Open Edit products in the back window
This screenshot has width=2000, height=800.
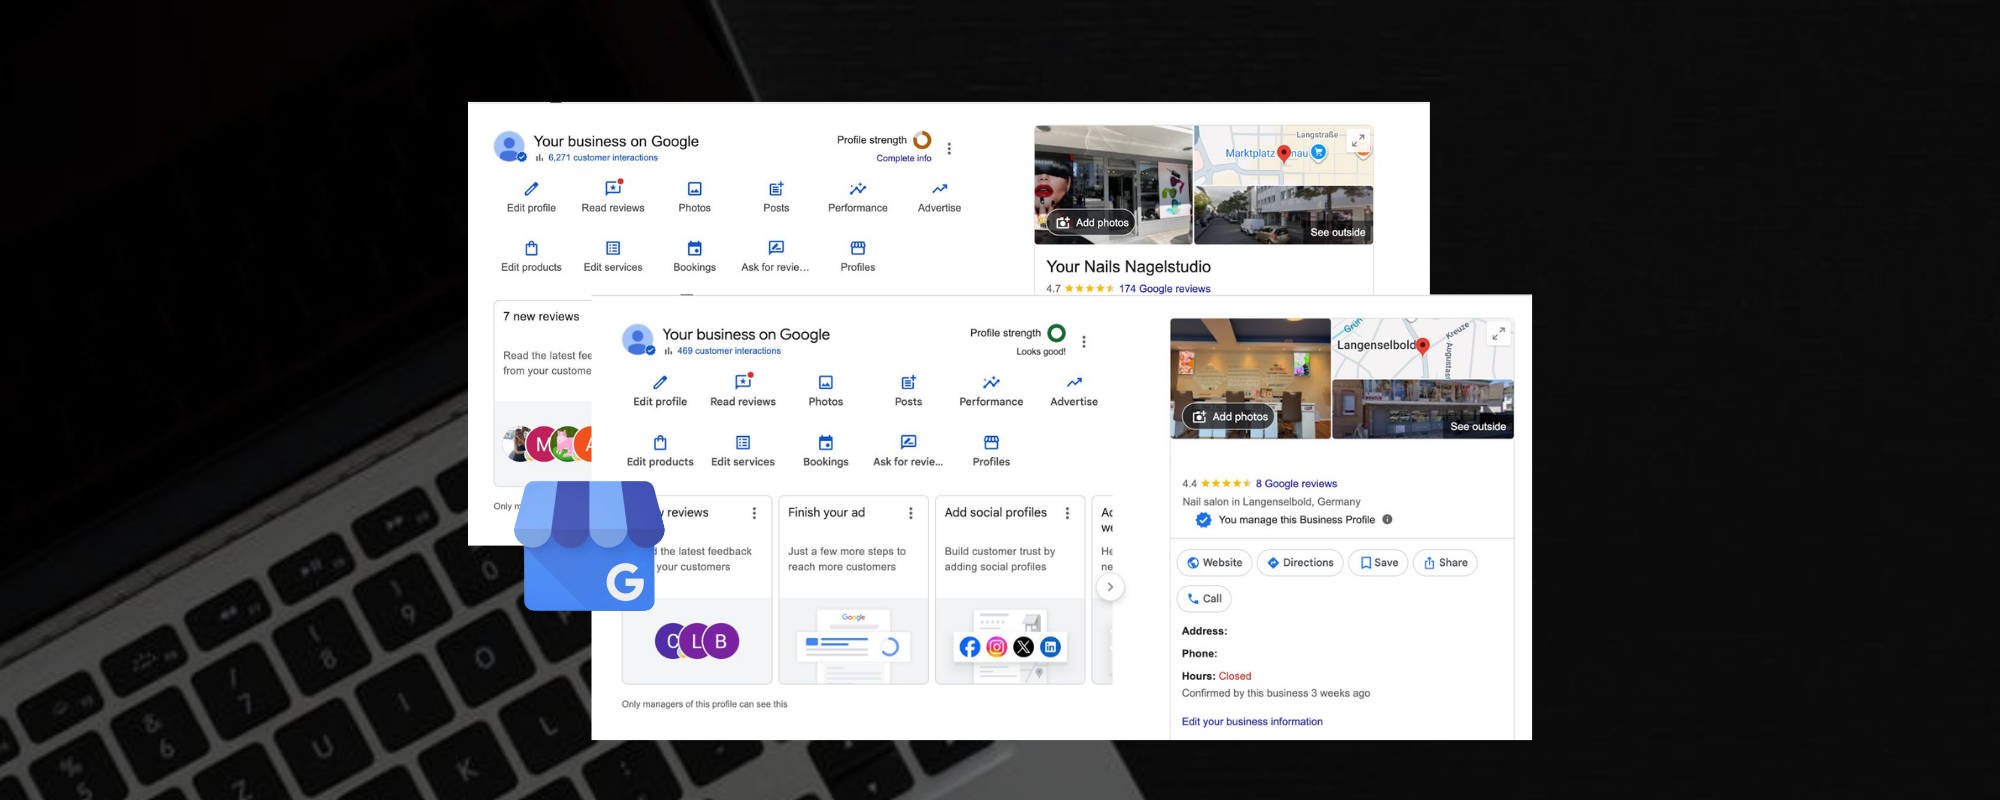point(531,256)
